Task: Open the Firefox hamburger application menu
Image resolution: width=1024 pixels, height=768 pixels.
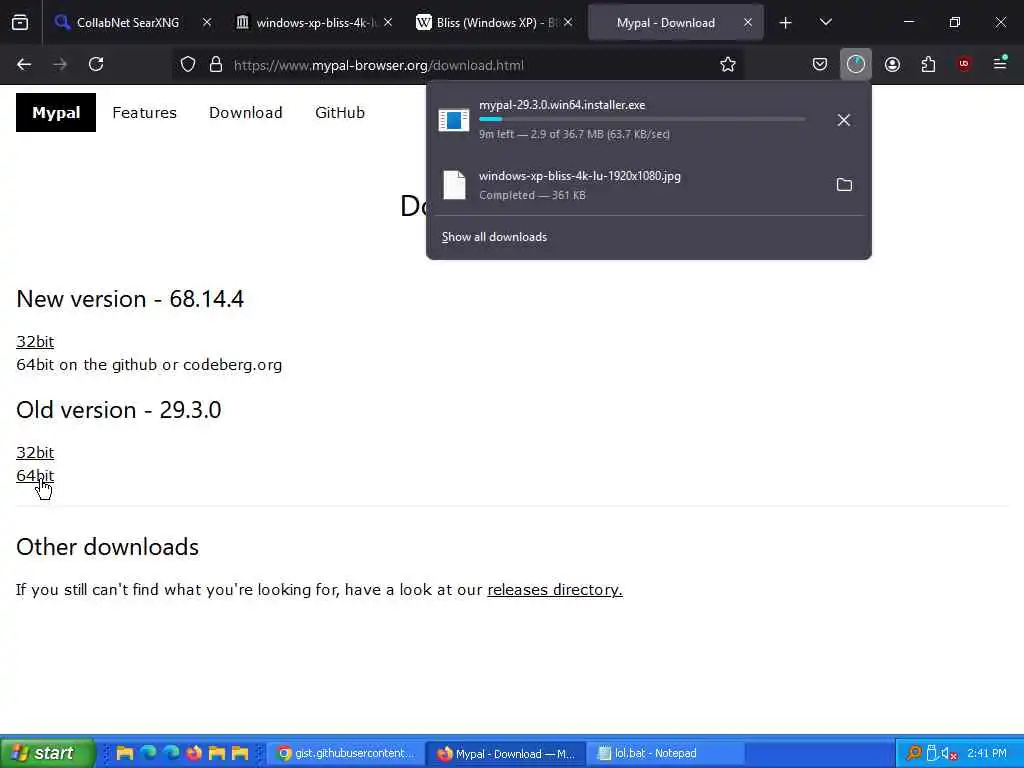Action: point(1000,63)
